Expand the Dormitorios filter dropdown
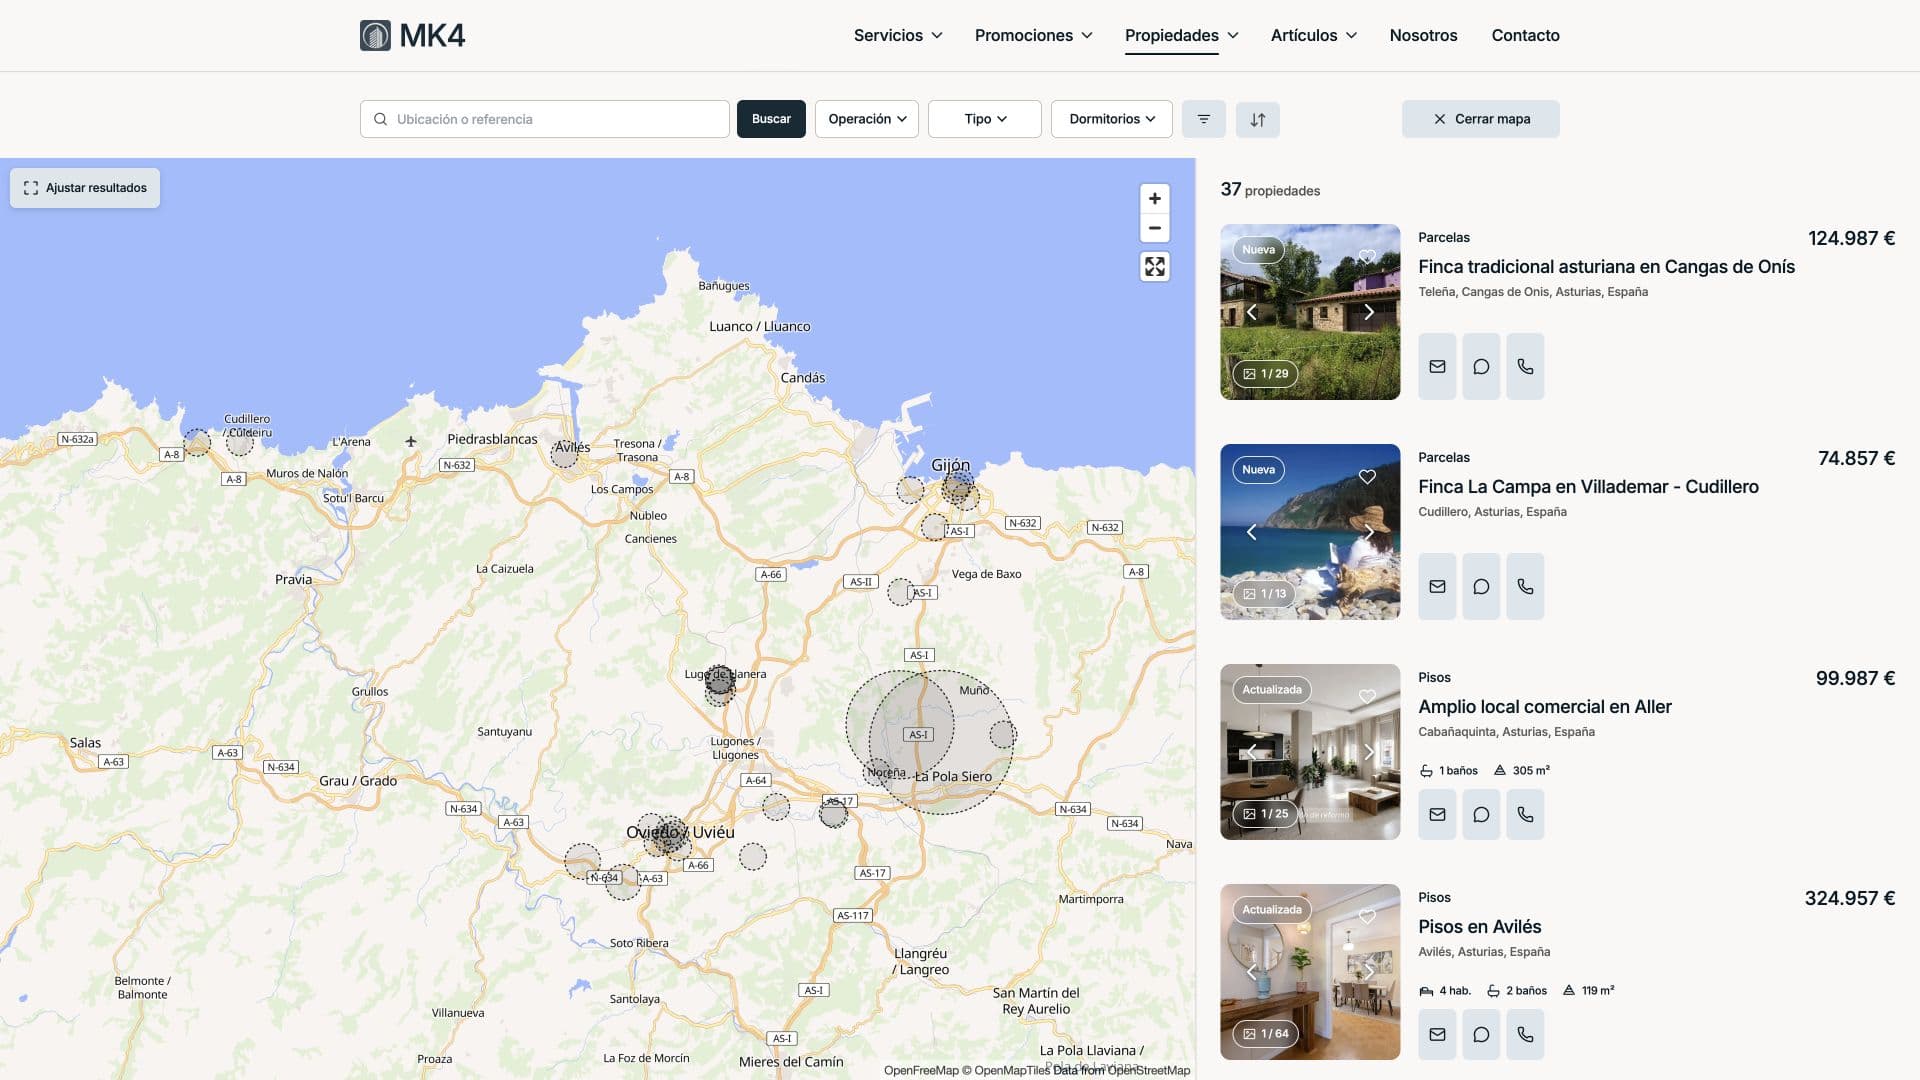The width and height of the screenshot is (1920, 1080). tap(1111, 119)
